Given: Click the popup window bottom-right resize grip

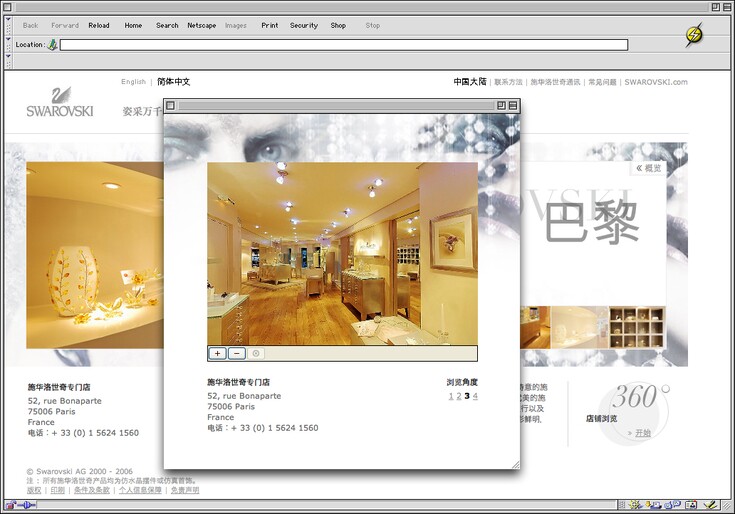Looking at the screenshot, I should (x=516, y=464).
